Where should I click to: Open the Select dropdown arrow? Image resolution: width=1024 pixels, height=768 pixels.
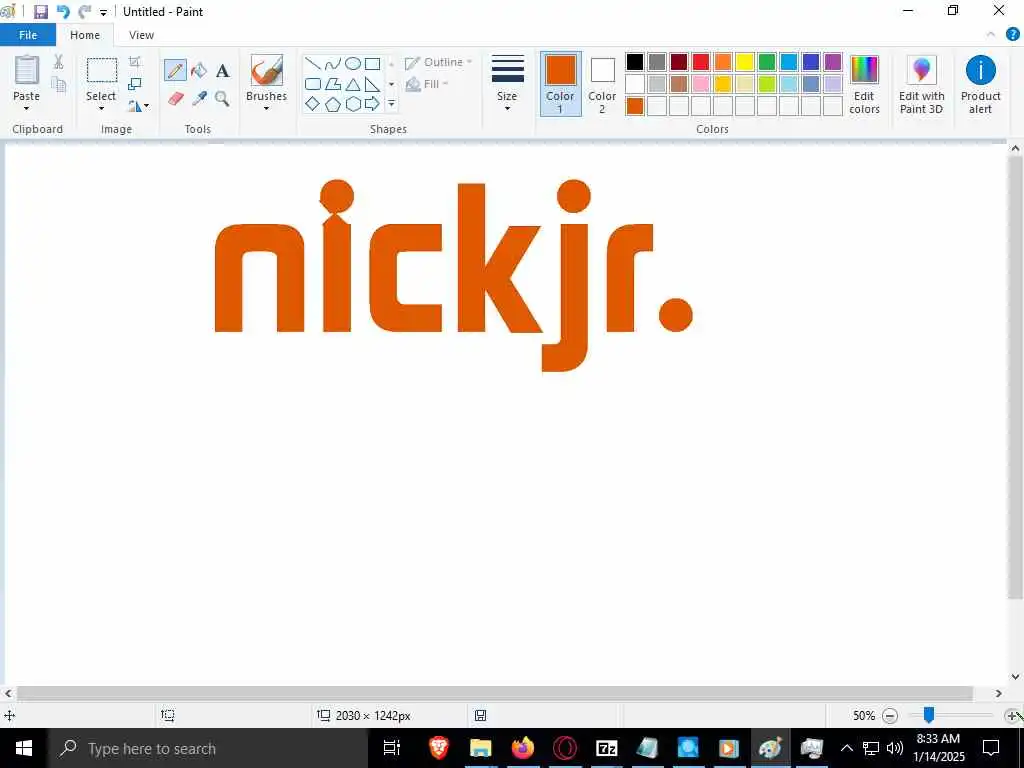[x=101, y=108]
